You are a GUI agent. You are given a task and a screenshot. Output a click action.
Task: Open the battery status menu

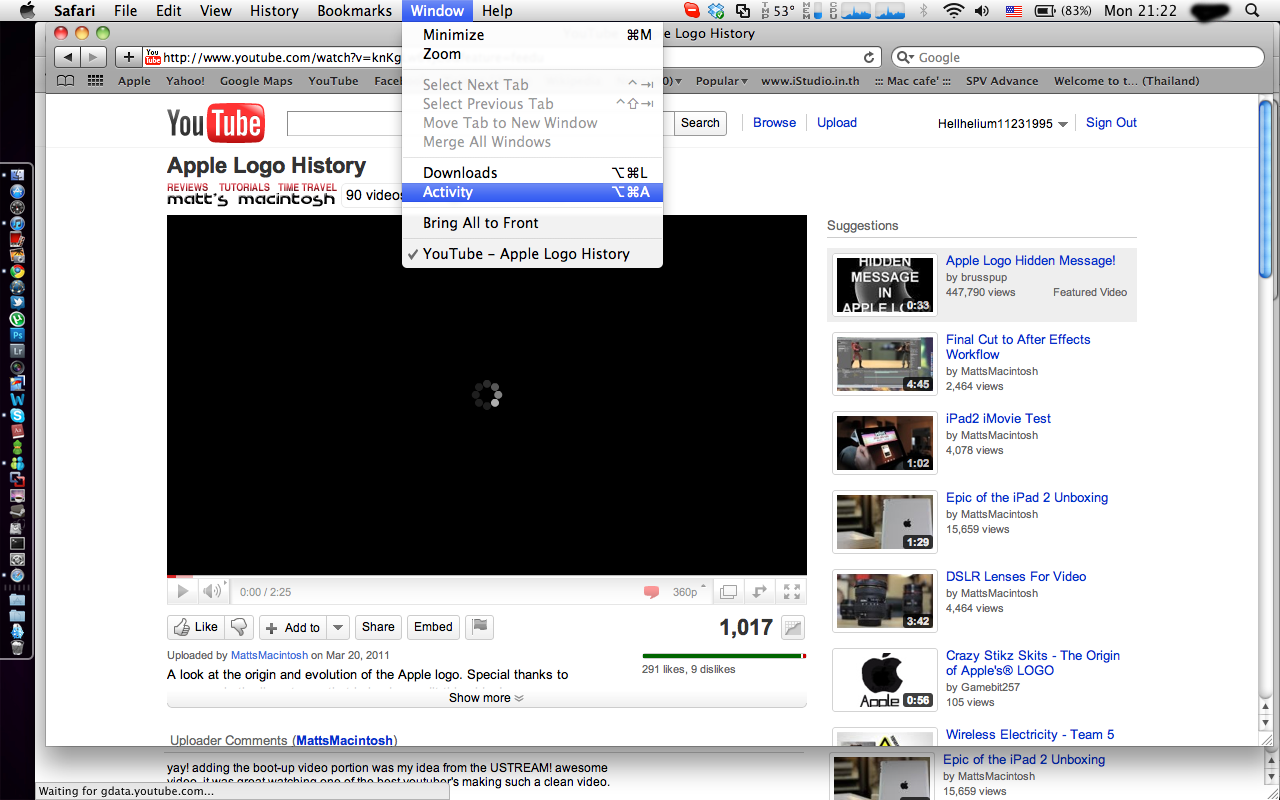point(1062,11)
